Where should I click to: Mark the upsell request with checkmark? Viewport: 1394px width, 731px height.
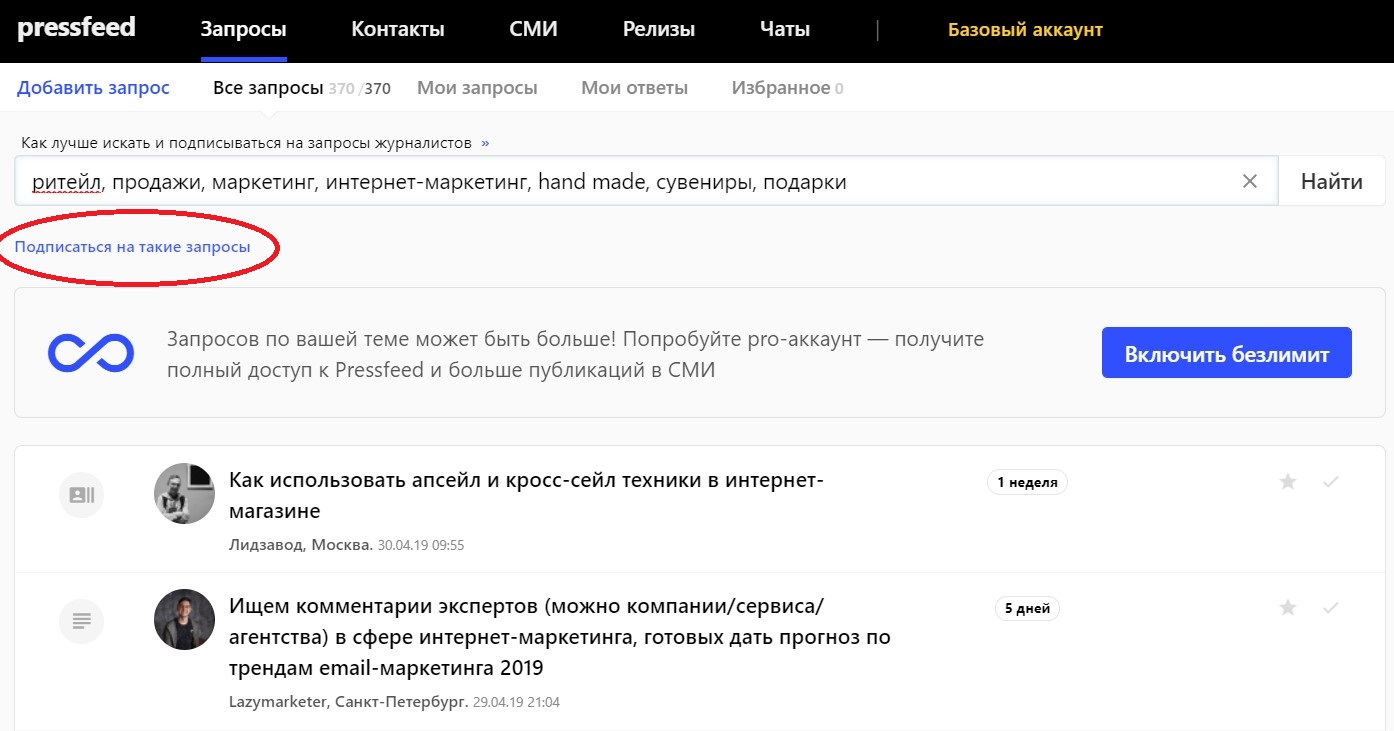[x=1330, y=482]
